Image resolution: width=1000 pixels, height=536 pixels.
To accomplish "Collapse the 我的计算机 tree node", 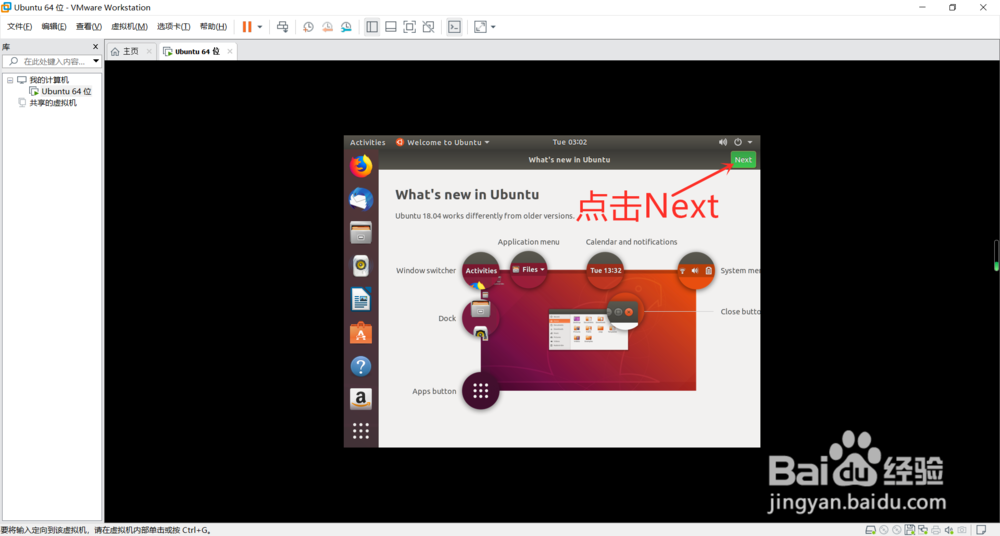I will pos(10,80).
